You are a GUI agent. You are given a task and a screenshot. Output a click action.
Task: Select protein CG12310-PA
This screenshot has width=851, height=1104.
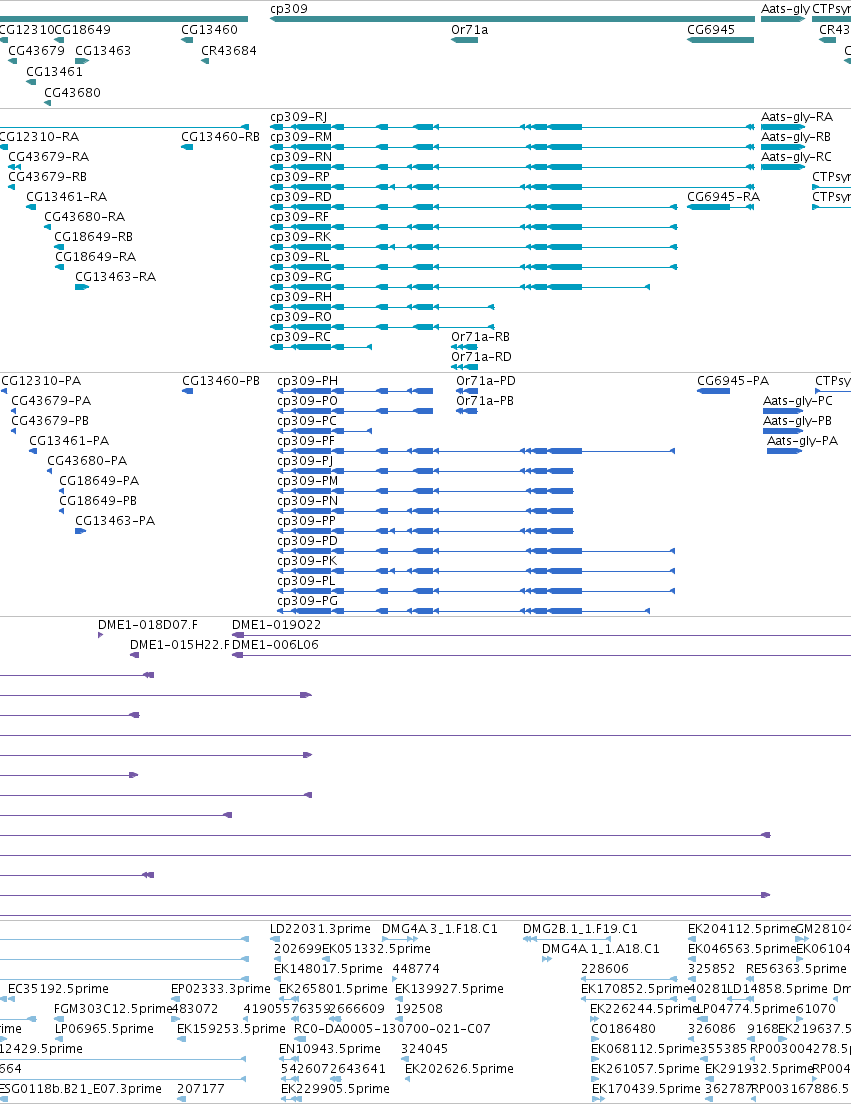41,381
